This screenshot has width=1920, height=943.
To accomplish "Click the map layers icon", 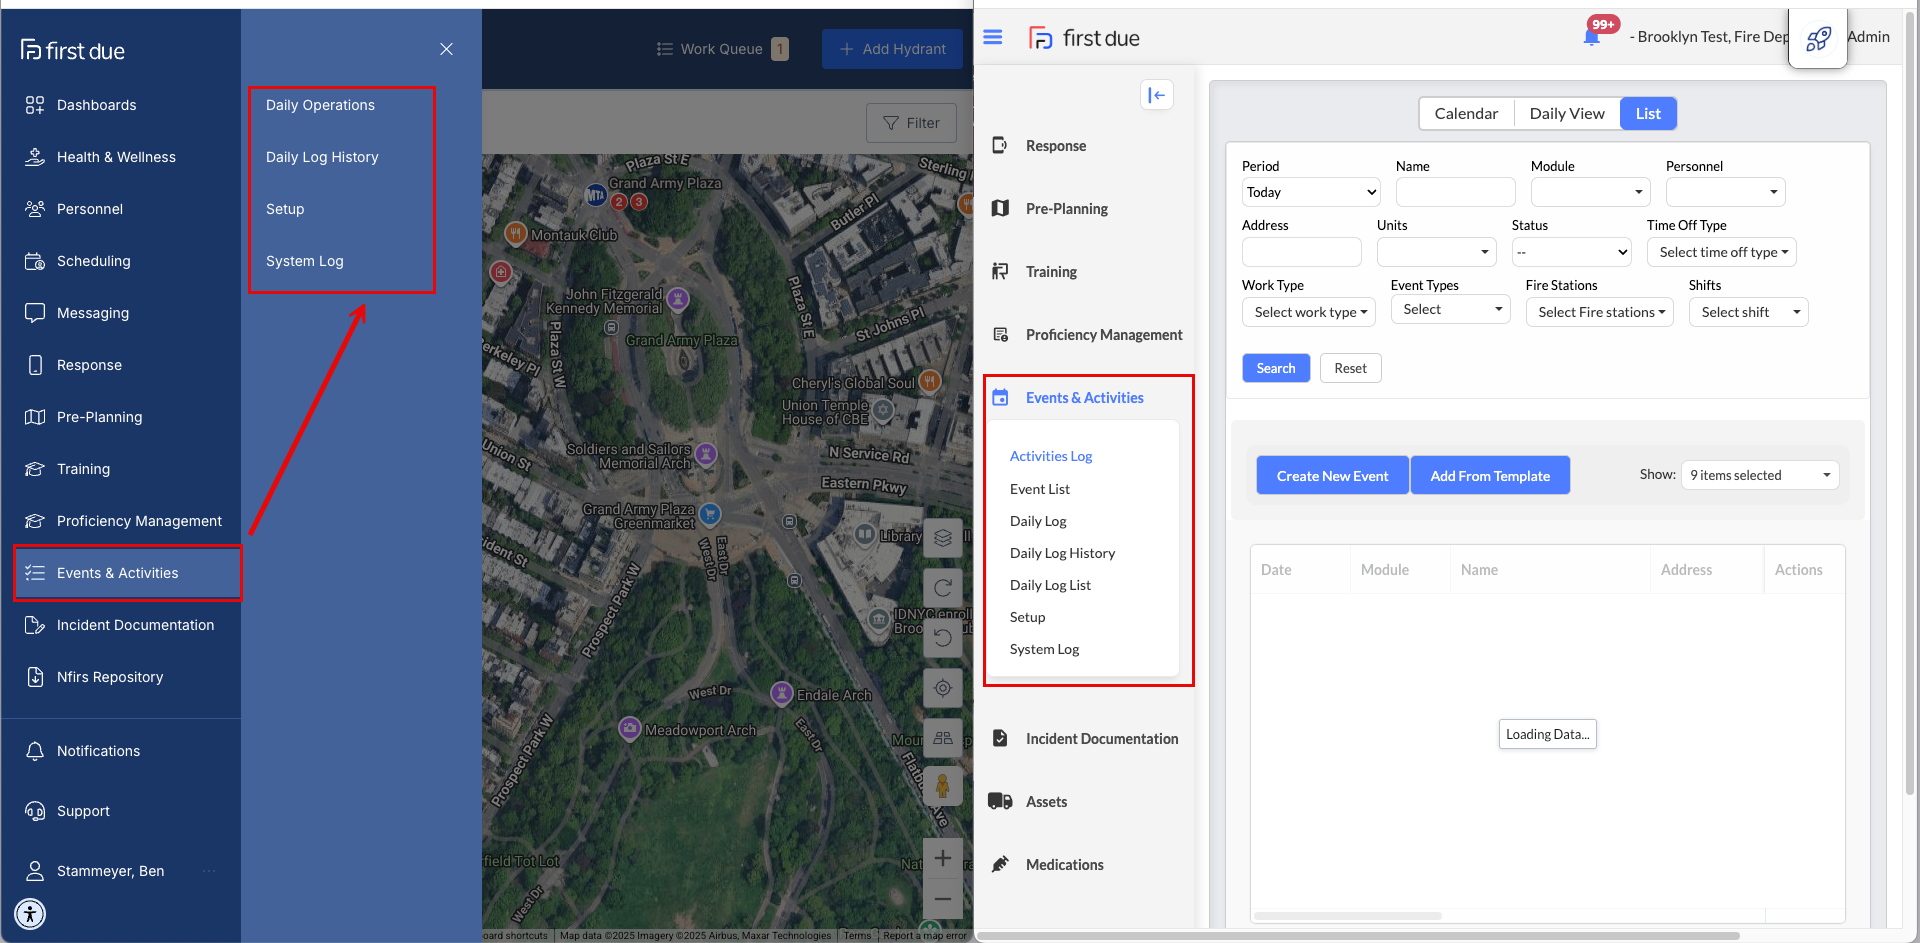I will [942, 538].
